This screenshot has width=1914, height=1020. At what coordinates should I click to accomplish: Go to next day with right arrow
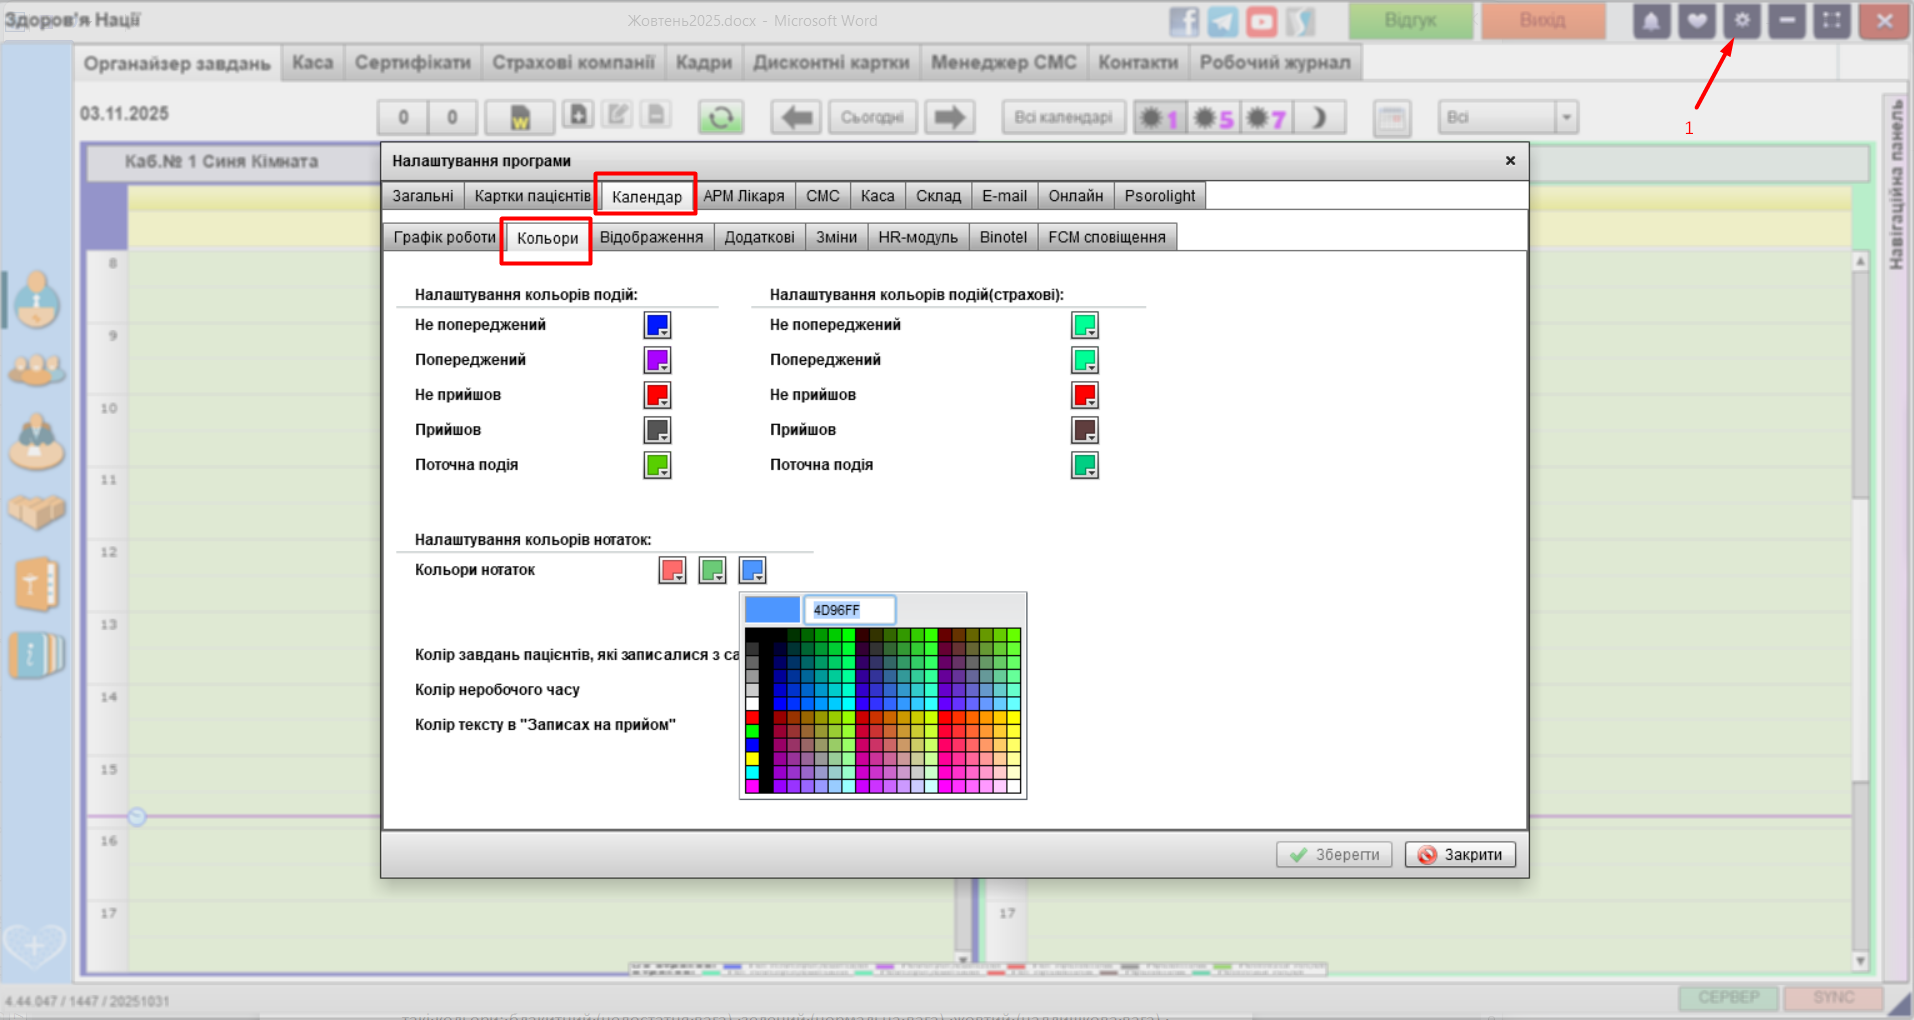949,117
